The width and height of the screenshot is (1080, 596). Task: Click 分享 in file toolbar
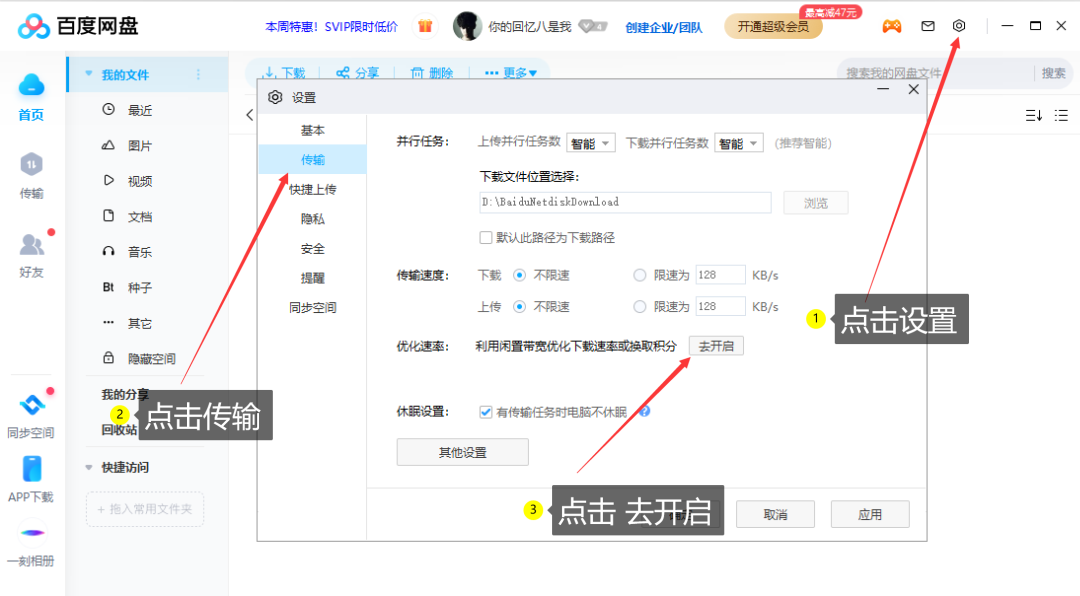(357, 73)
